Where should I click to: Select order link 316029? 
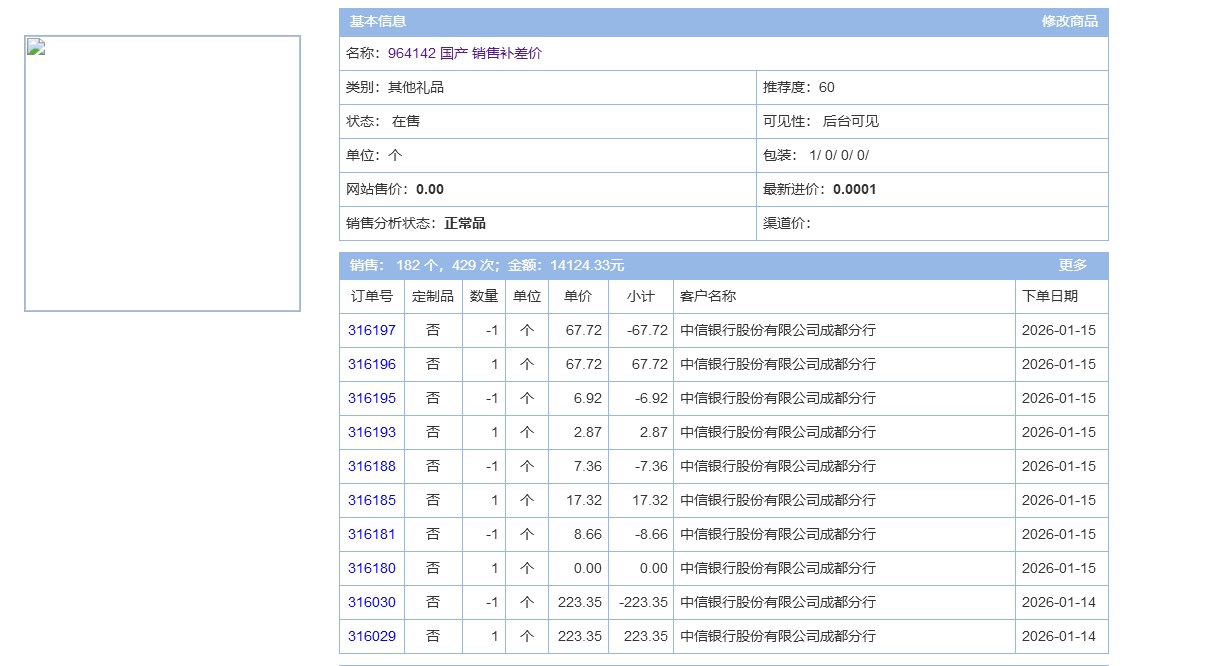coord(371,637)
